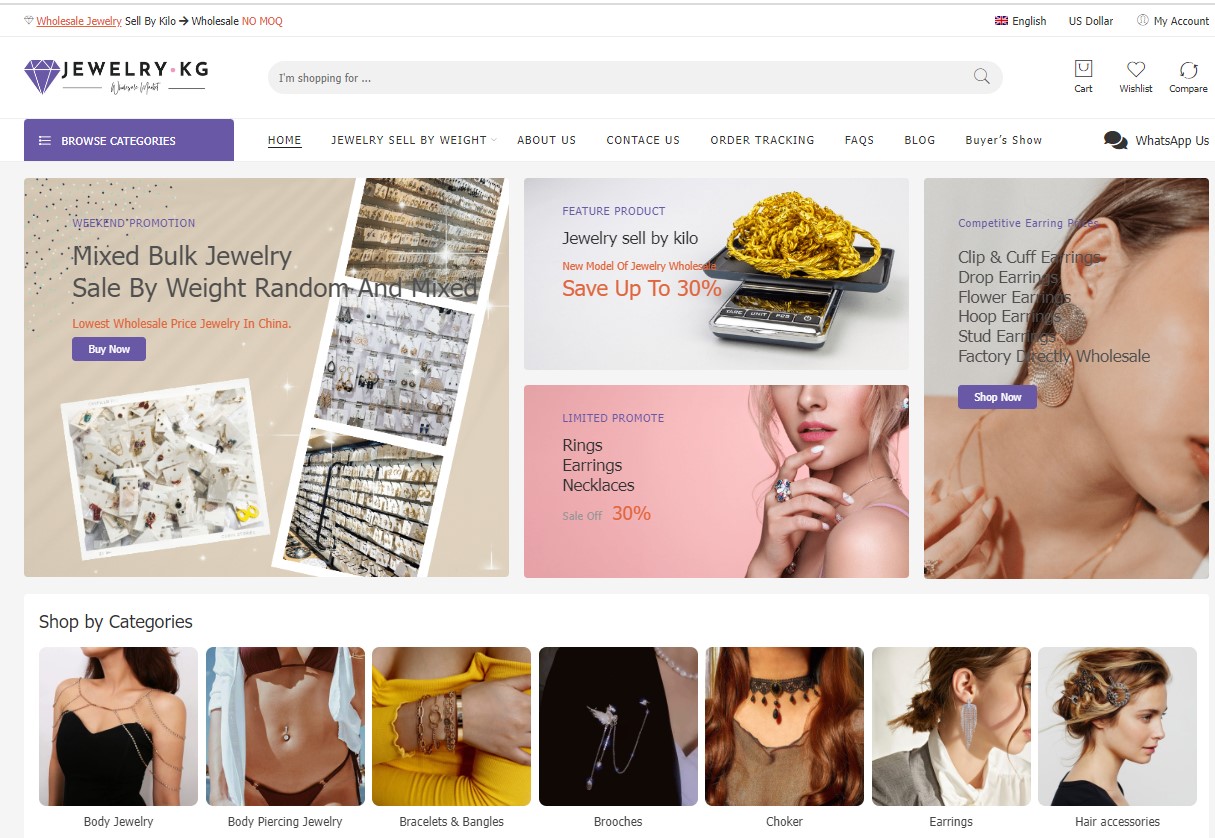Open the FAQs menu item
Image resolution: width=1215 pixels, height=838 pixels.
(859, 140)
